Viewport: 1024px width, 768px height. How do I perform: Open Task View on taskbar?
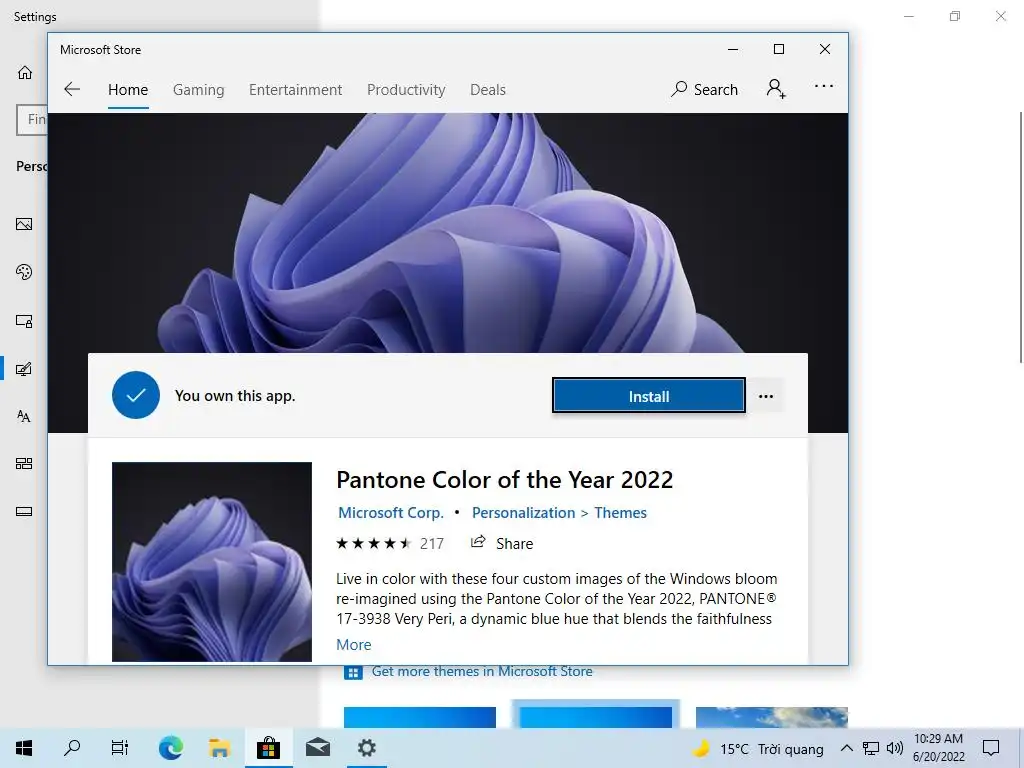pos(120,748)
